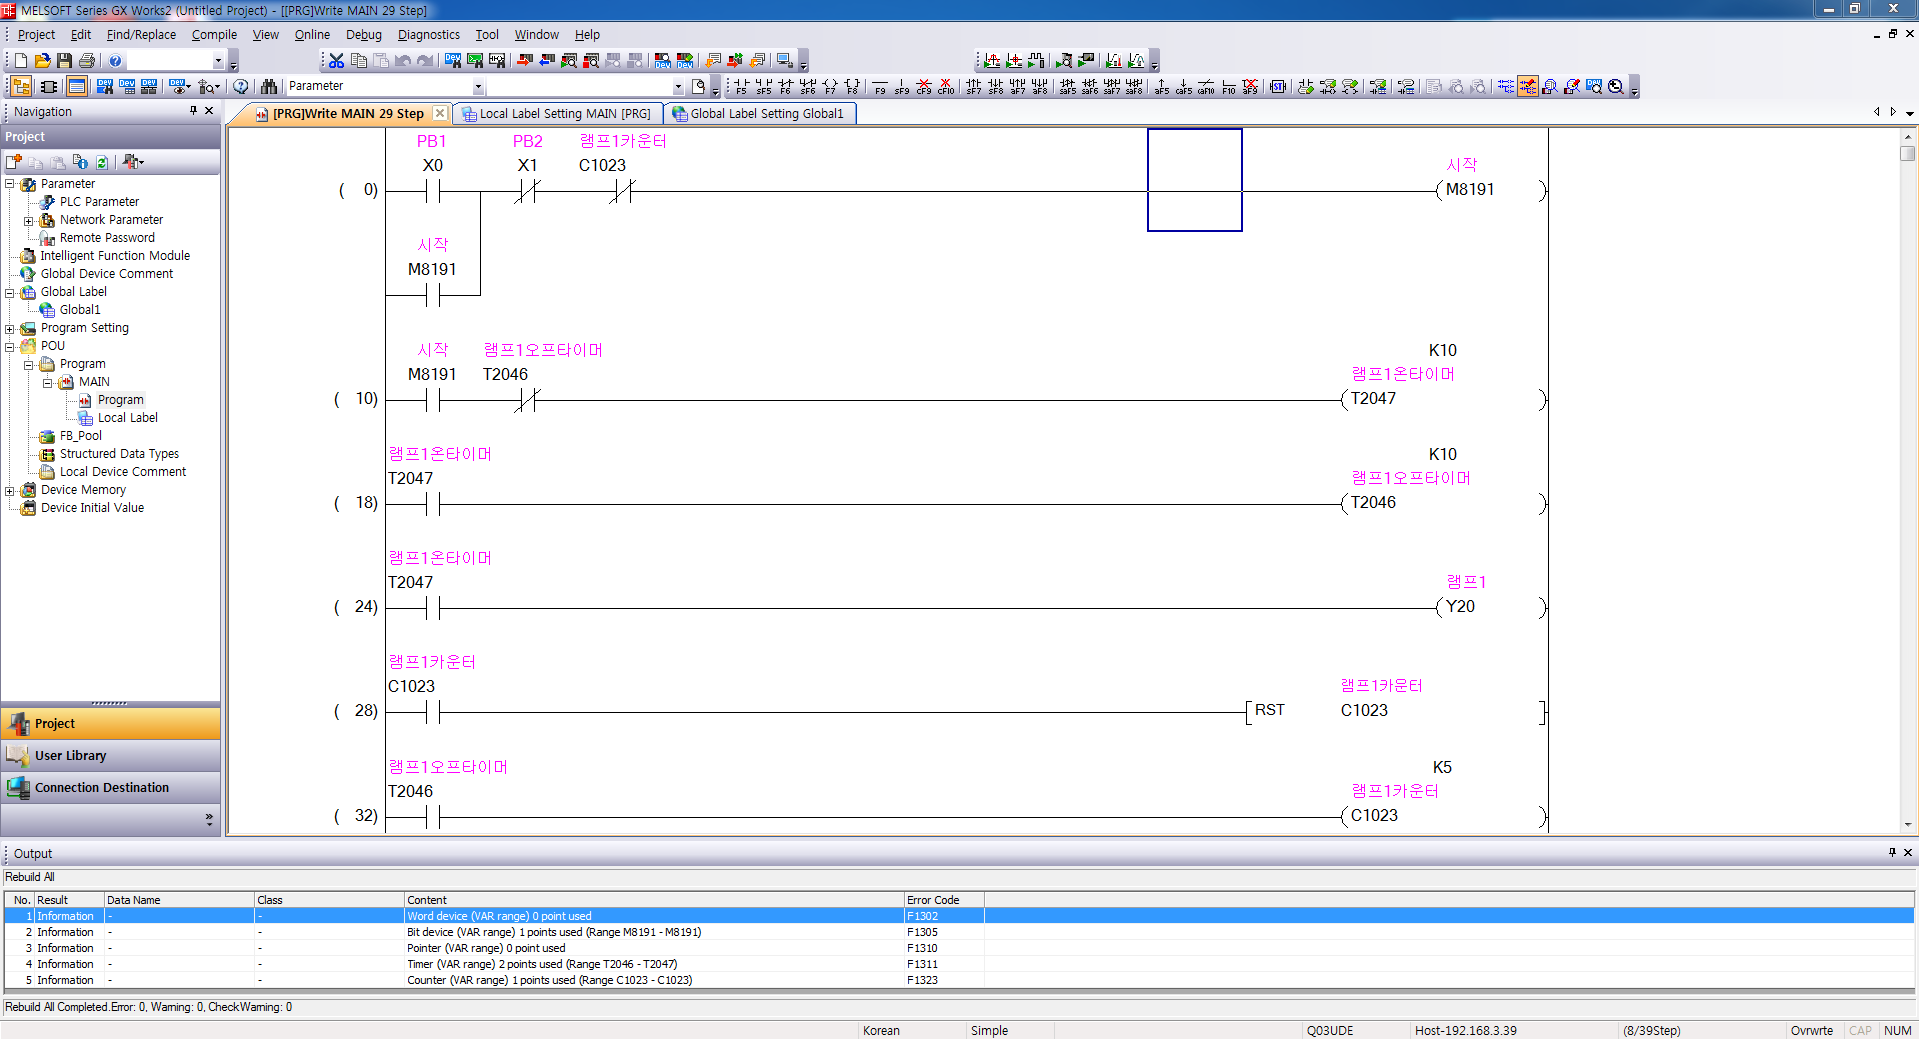Expand the Device Memory tree node
The image size is (1919, 1039).
click(x=10, y=490)
